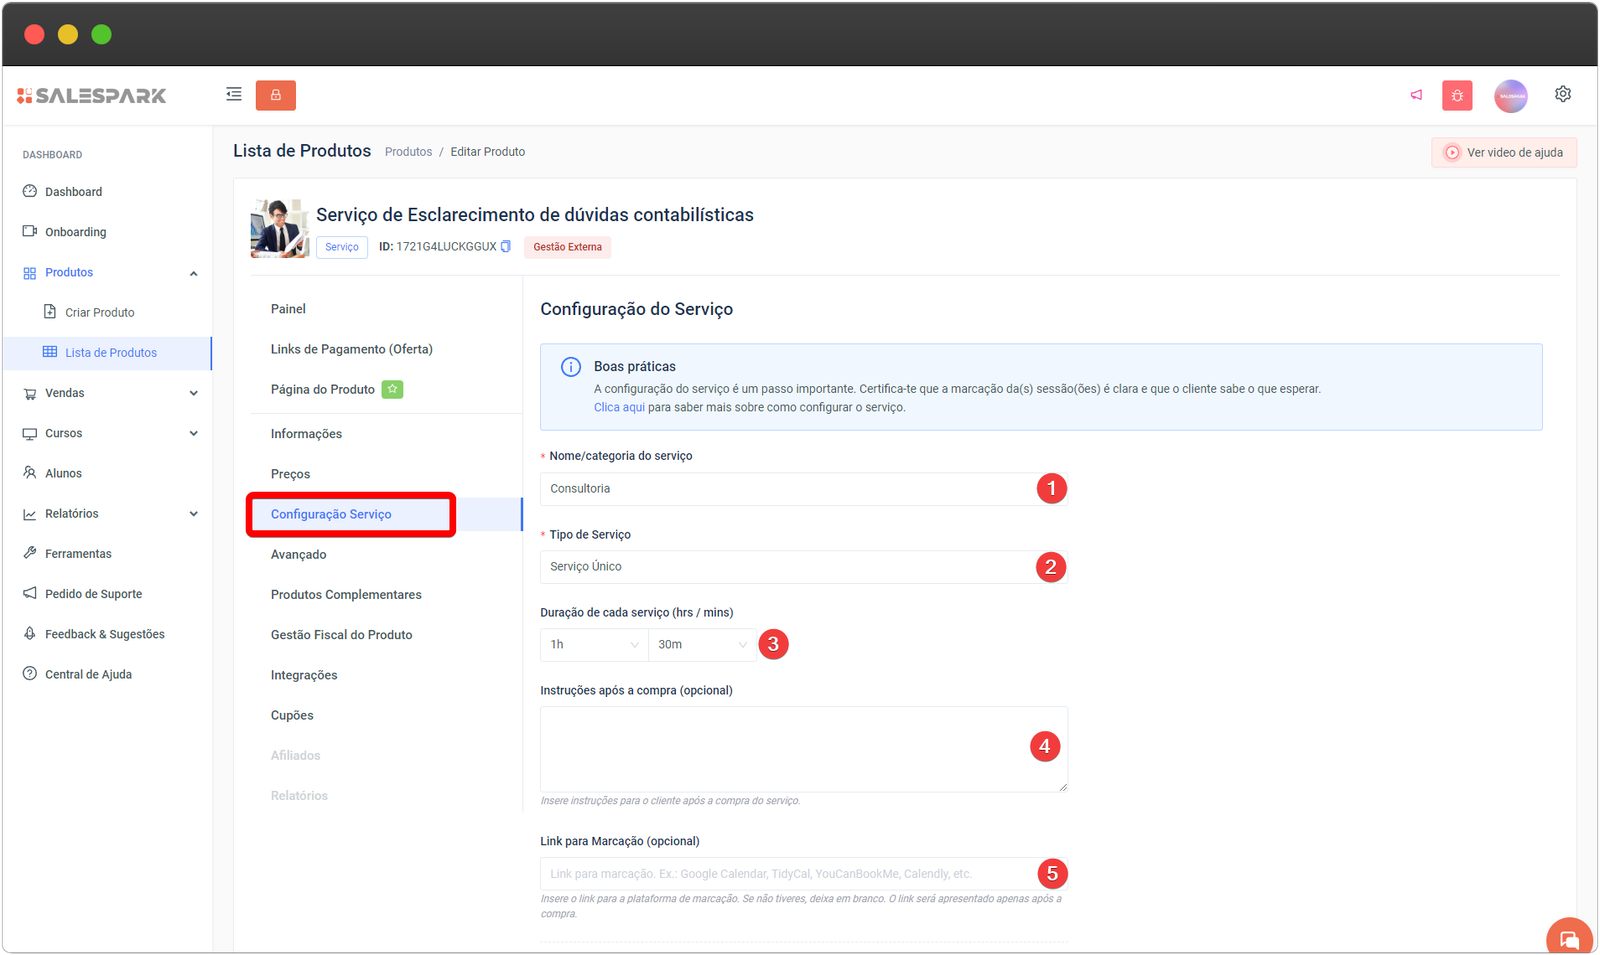Open the chat support bubble icon
Image resolution: width=1600 pixels, height=955 pixels.
click(x=1568, y=939)
